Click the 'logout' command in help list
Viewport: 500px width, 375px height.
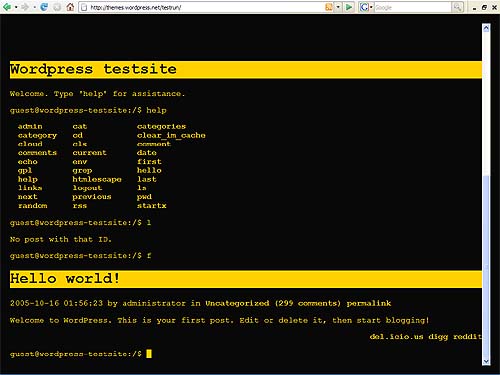click(87, 188)
